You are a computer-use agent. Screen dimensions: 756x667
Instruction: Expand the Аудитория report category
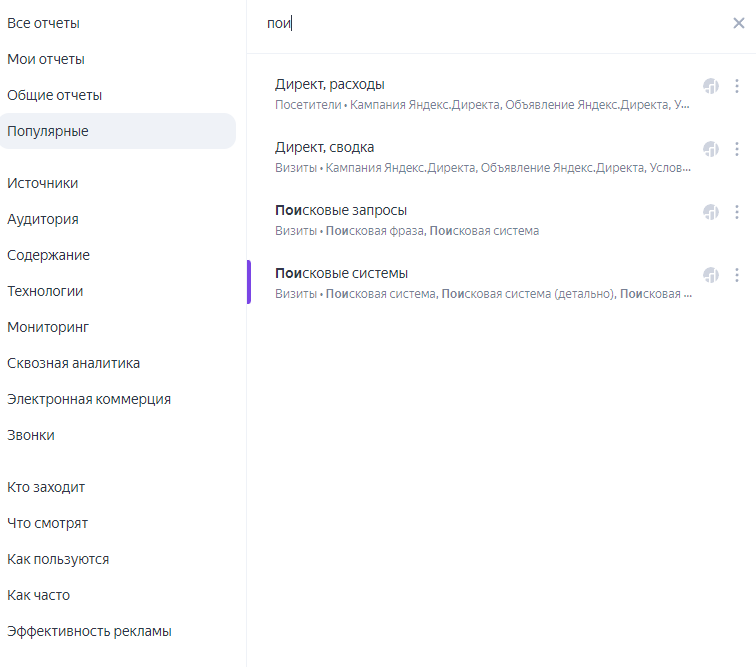(43, 219)
